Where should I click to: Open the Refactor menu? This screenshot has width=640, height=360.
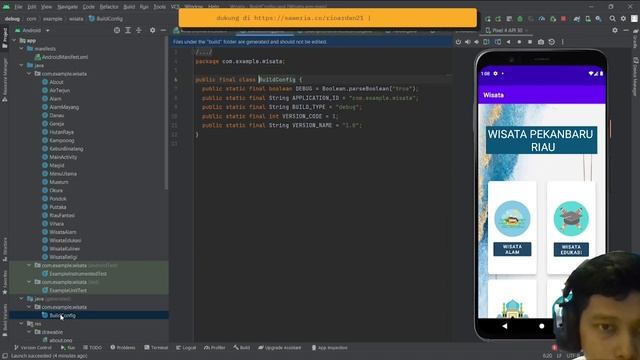click(109, 7)
